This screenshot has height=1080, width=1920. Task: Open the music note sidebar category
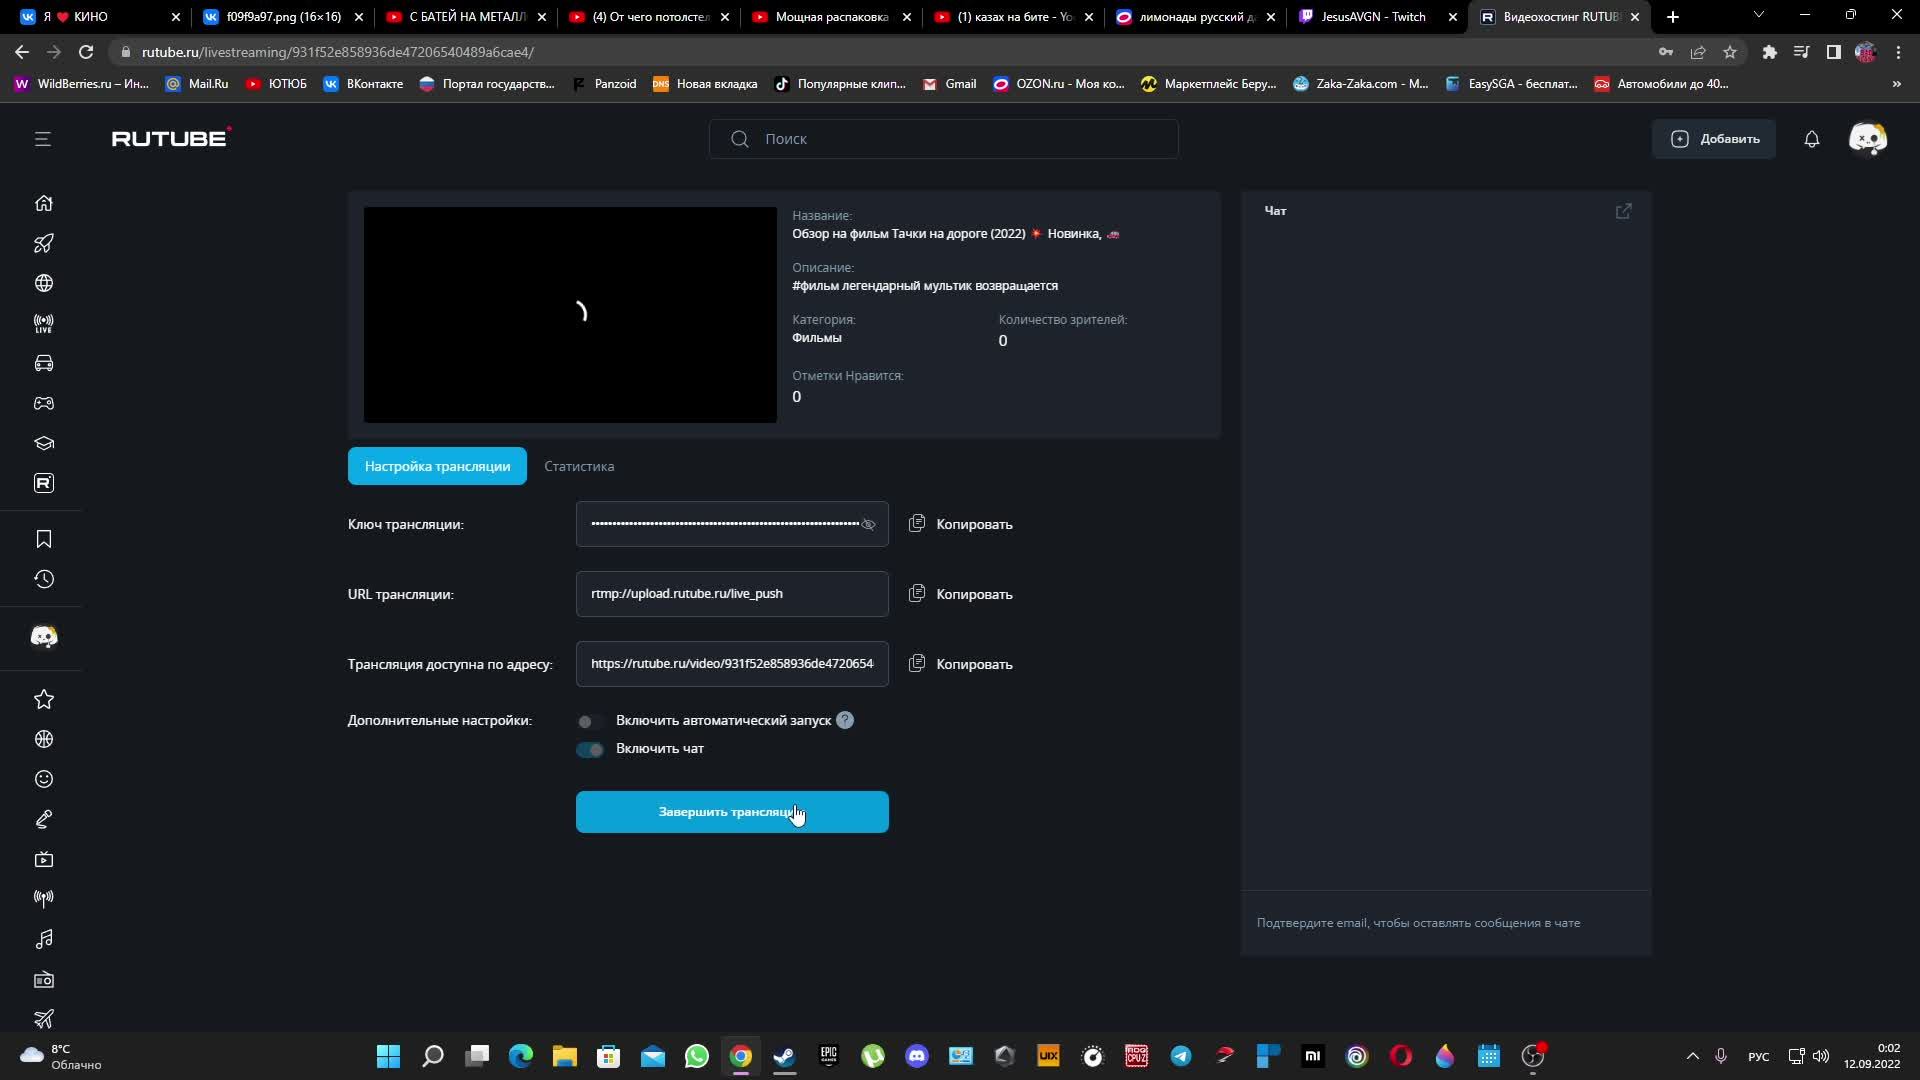43,939
